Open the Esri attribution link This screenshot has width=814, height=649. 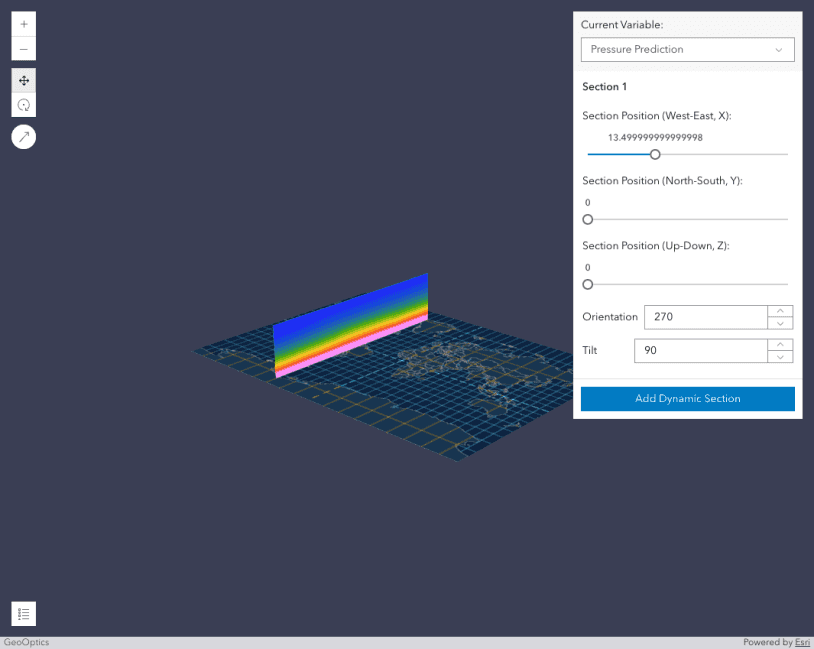[x=802, y=642]
